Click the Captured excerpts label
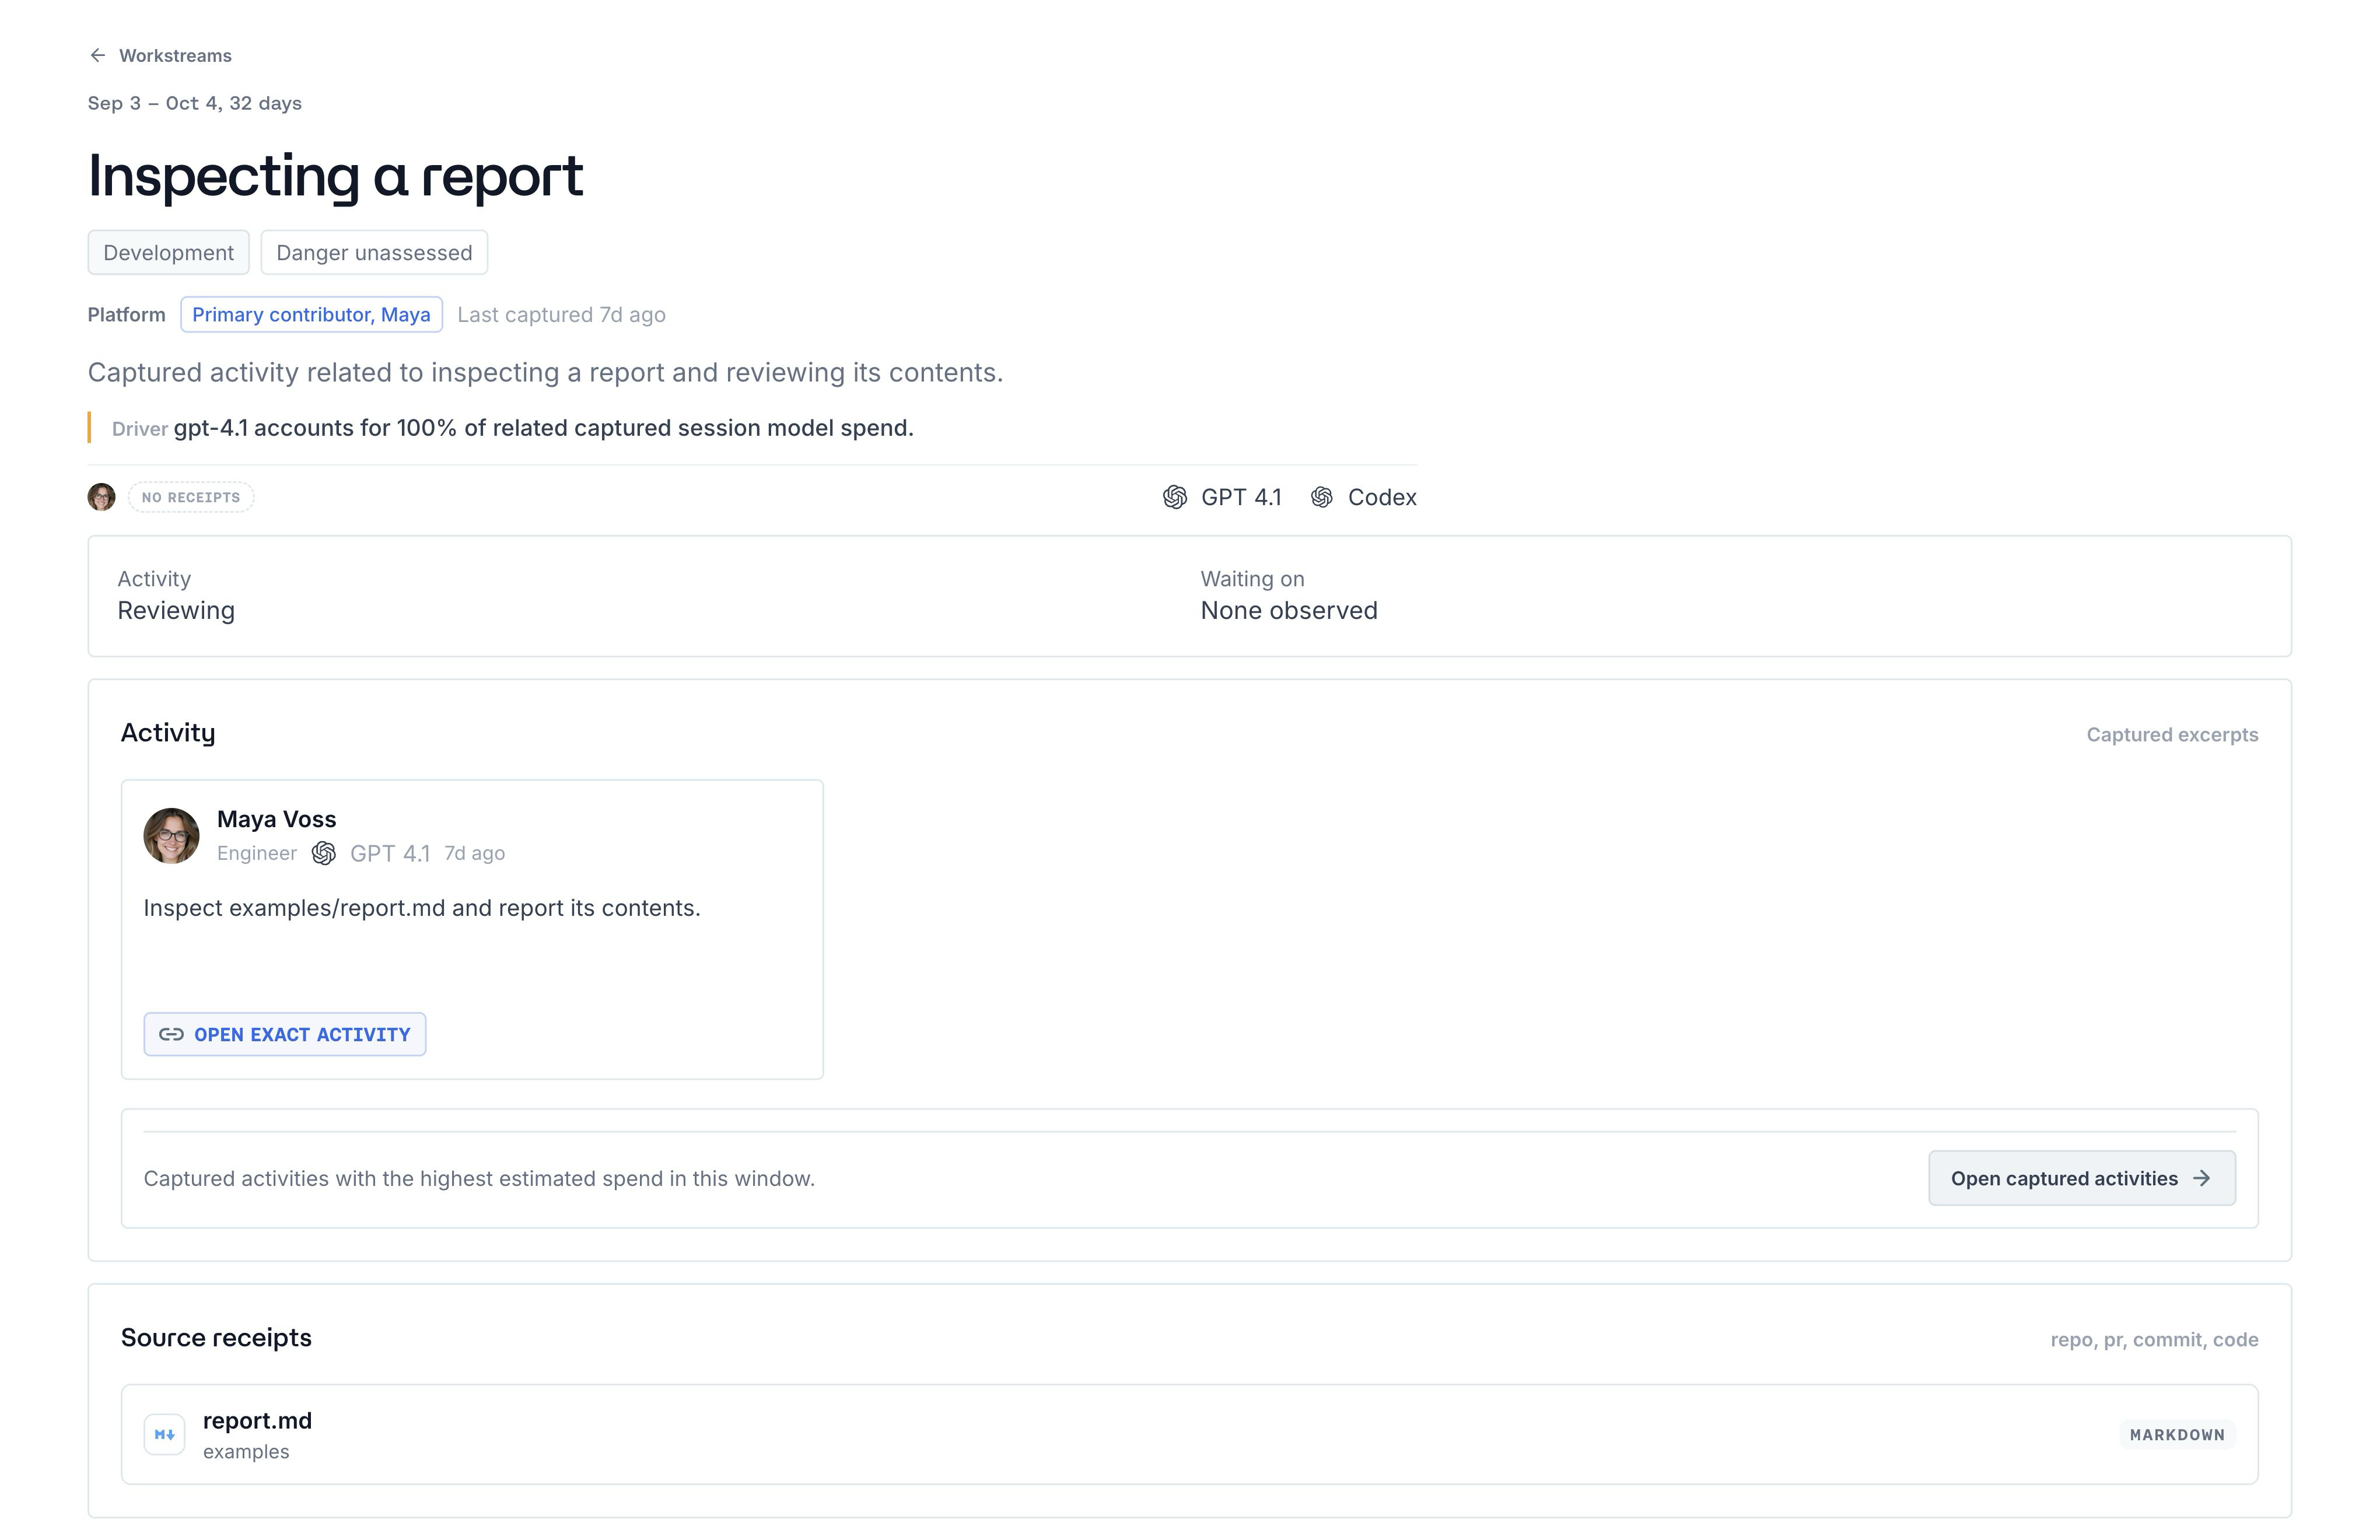The height and width of the screenshot is (1540, 2380). (x=2172, y=735)
